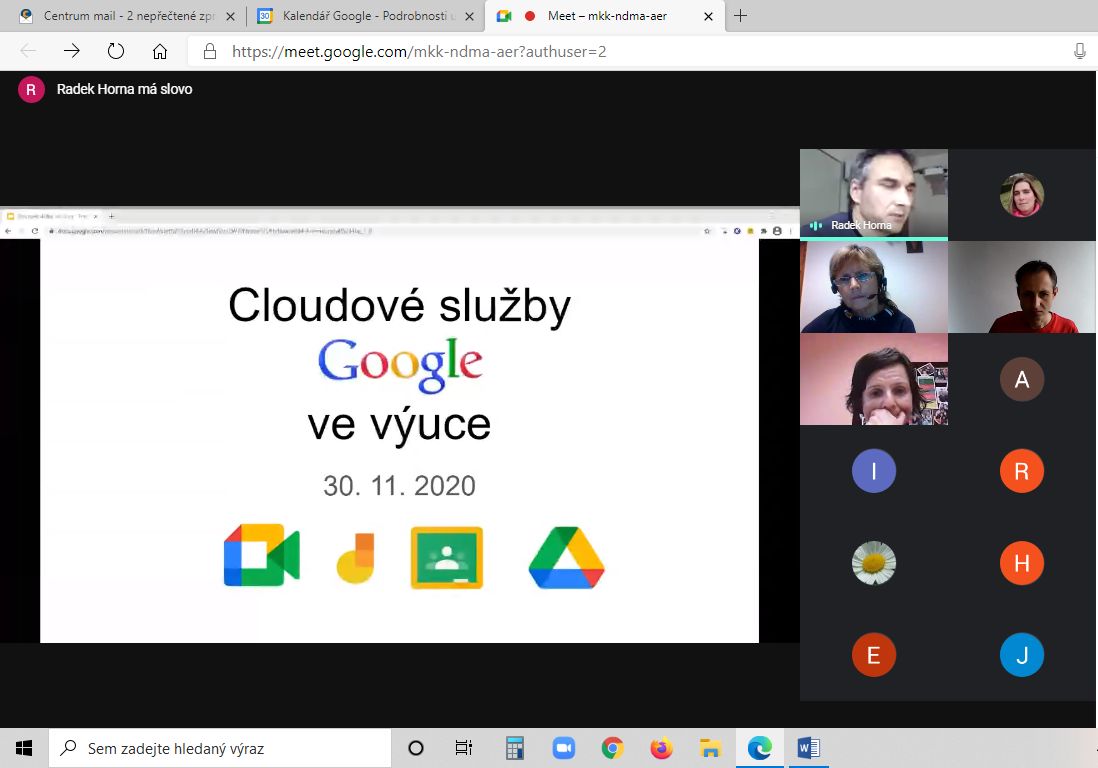This screenshot has width=1098, height=768.
Task: Select the Google Meet icon on the slide
Action: pos(260,554)
